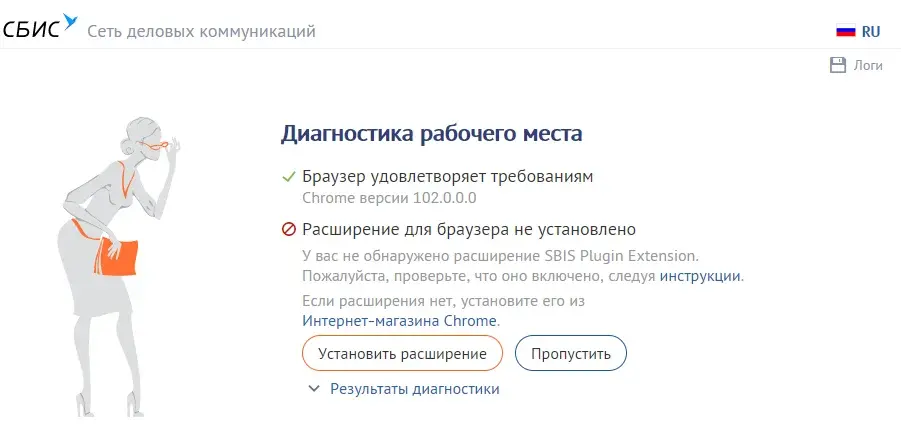Screen dimensions: 901x448
Task: Click the Расширение для браузера не установлено line
Action: pyautogui.click(x=469, y=230)
